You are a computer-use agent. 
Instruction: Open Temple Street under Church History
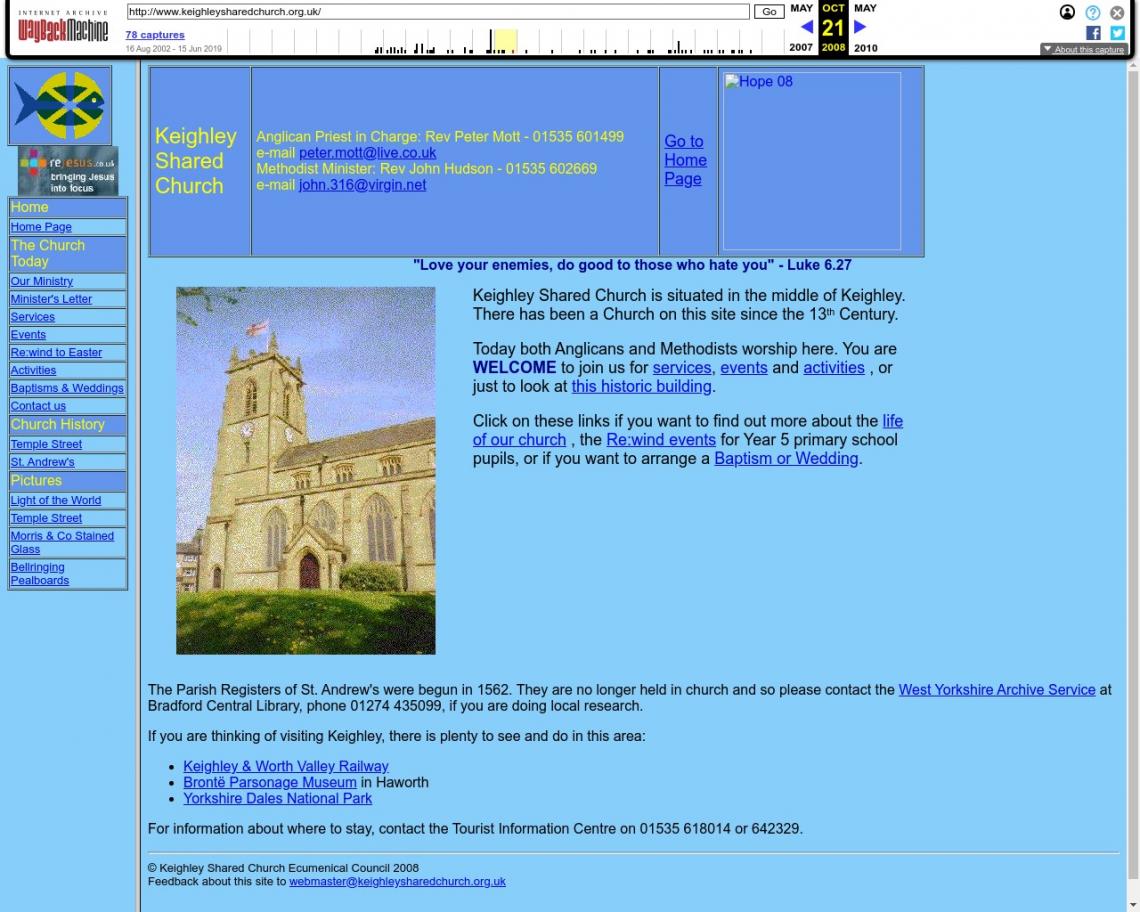click(x=46, y=444)
